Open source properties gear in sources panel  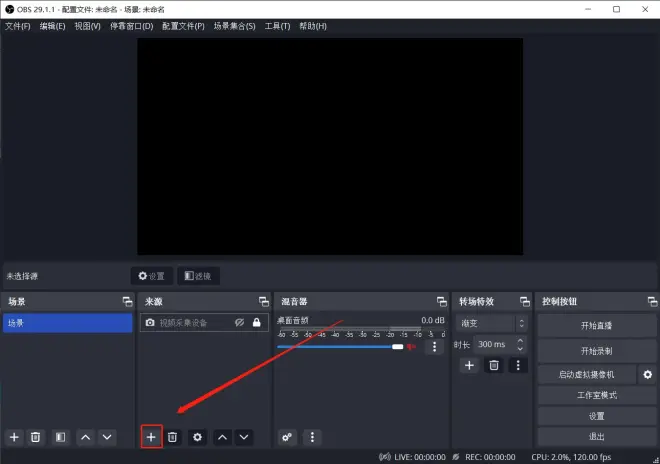(197, 437)
